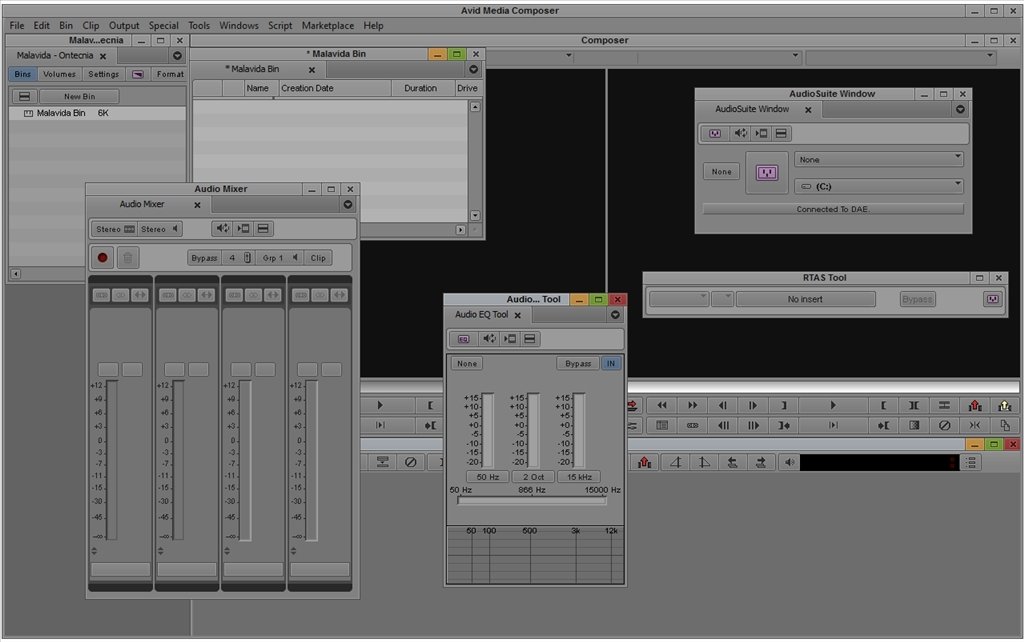Click the trash icon in Audio Mixer
The height and width of the screenshot is (642, 1024).
[x=128, y=257]
